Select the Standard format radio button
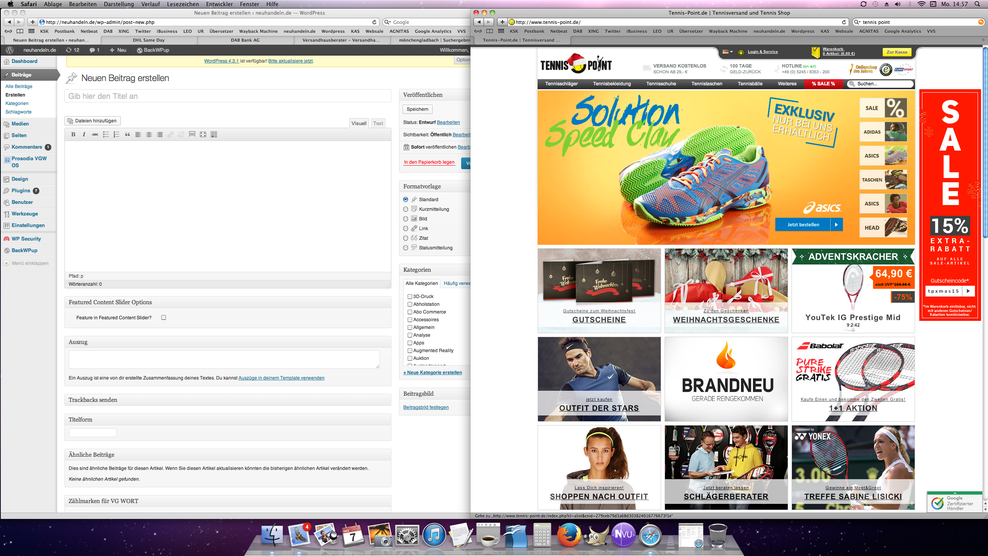The image size is (988, 556). pos(406,199)
